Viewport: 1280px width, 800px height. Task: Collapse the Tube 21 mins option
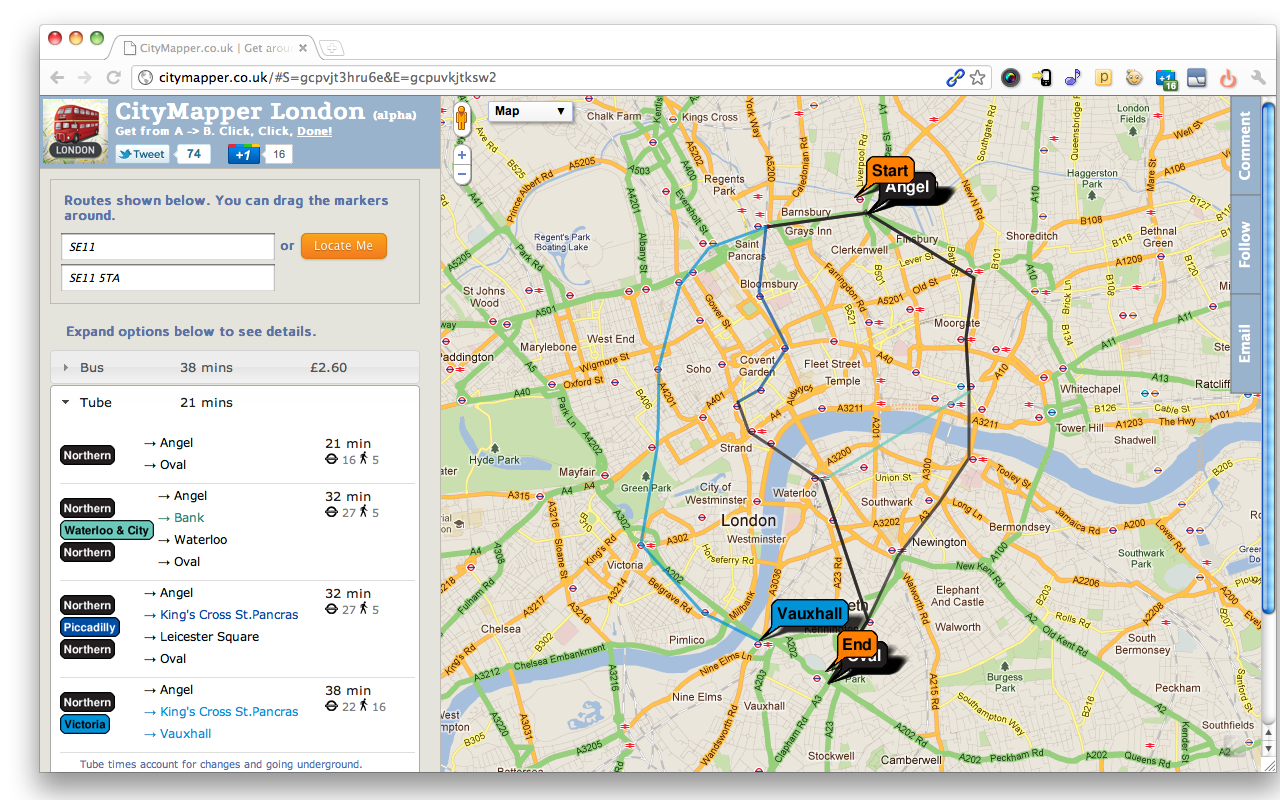[x=235, y=402]
